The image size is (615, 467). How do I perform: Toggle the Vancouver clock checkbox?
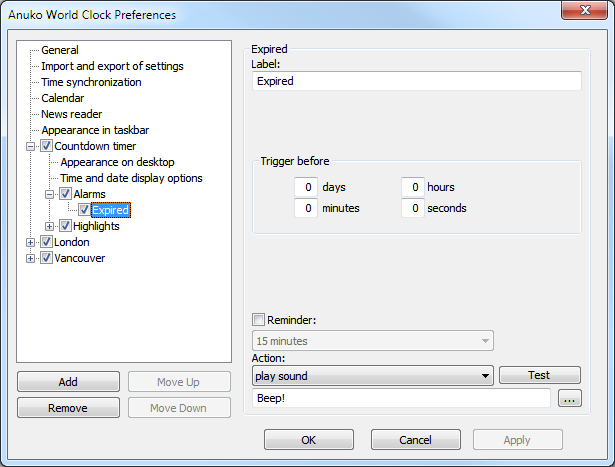[46, 258]
